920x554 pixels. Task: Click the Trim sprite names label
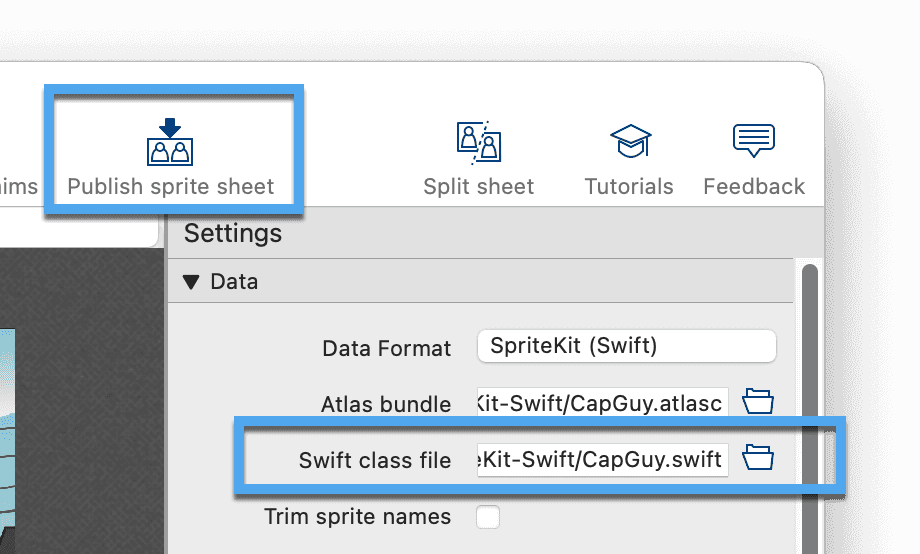[357, 517]
